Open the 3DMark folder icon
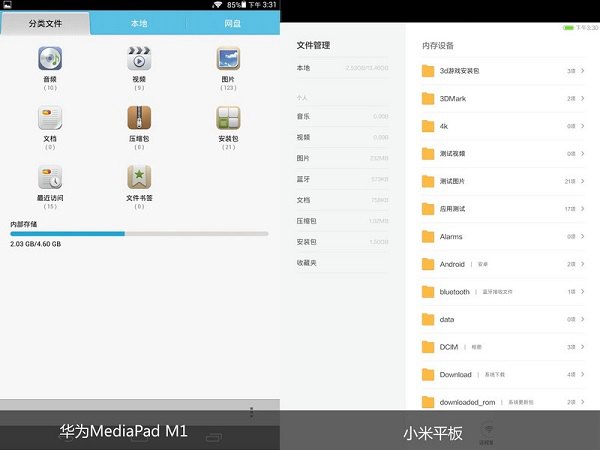The height and width of the screenshot is (450, 600). pyautogui.click(x=428, y=98)
